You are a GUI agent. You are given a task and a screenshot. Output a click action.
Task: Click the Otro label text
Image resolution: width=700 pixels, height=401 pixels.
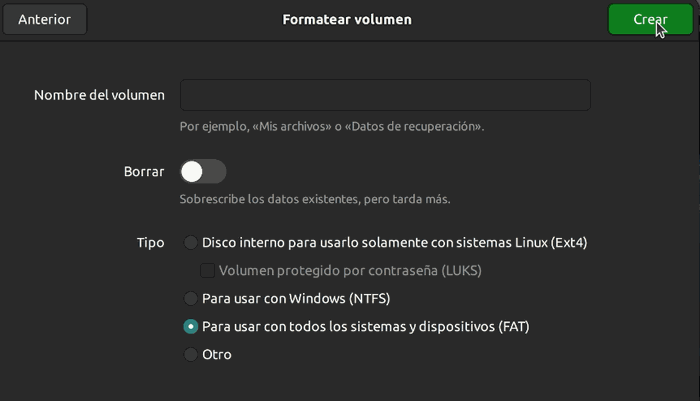(x=217, y=354)
